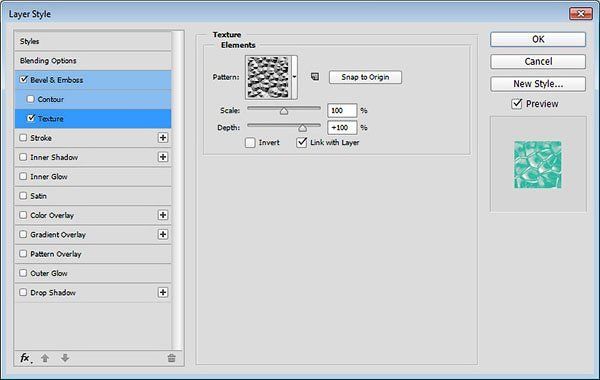Enable the Satin checkbox

click(x=23, y=196)
